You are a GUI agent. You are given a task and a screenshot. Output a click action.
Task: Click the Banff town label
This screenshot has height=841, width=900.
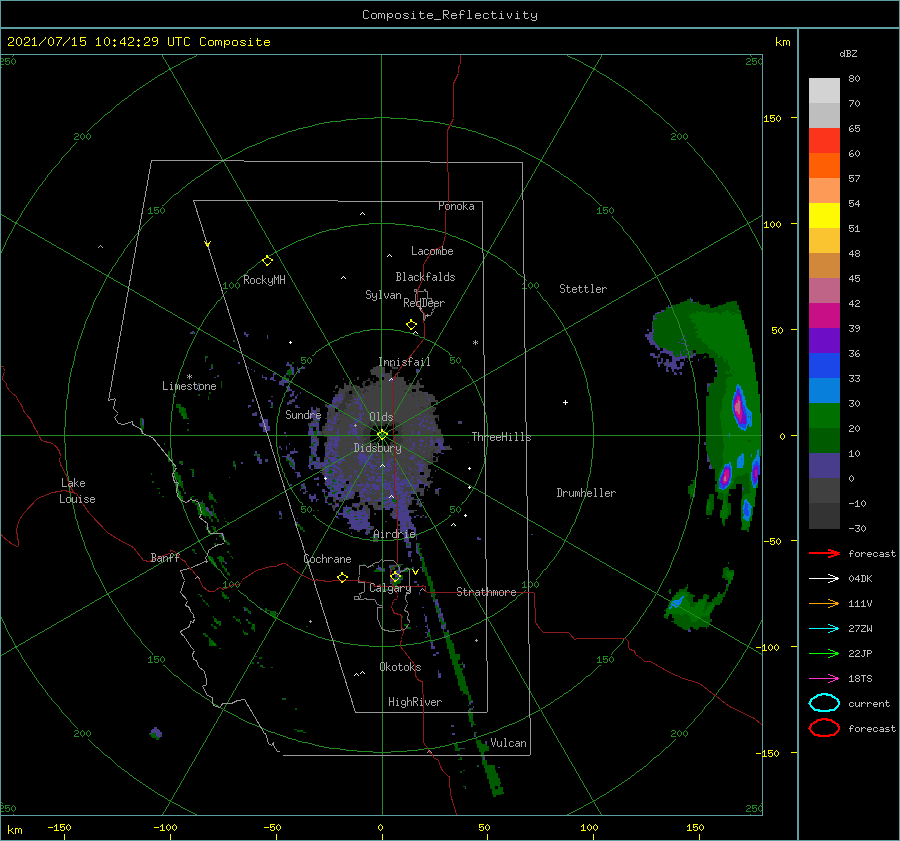(x=165, y=557)
